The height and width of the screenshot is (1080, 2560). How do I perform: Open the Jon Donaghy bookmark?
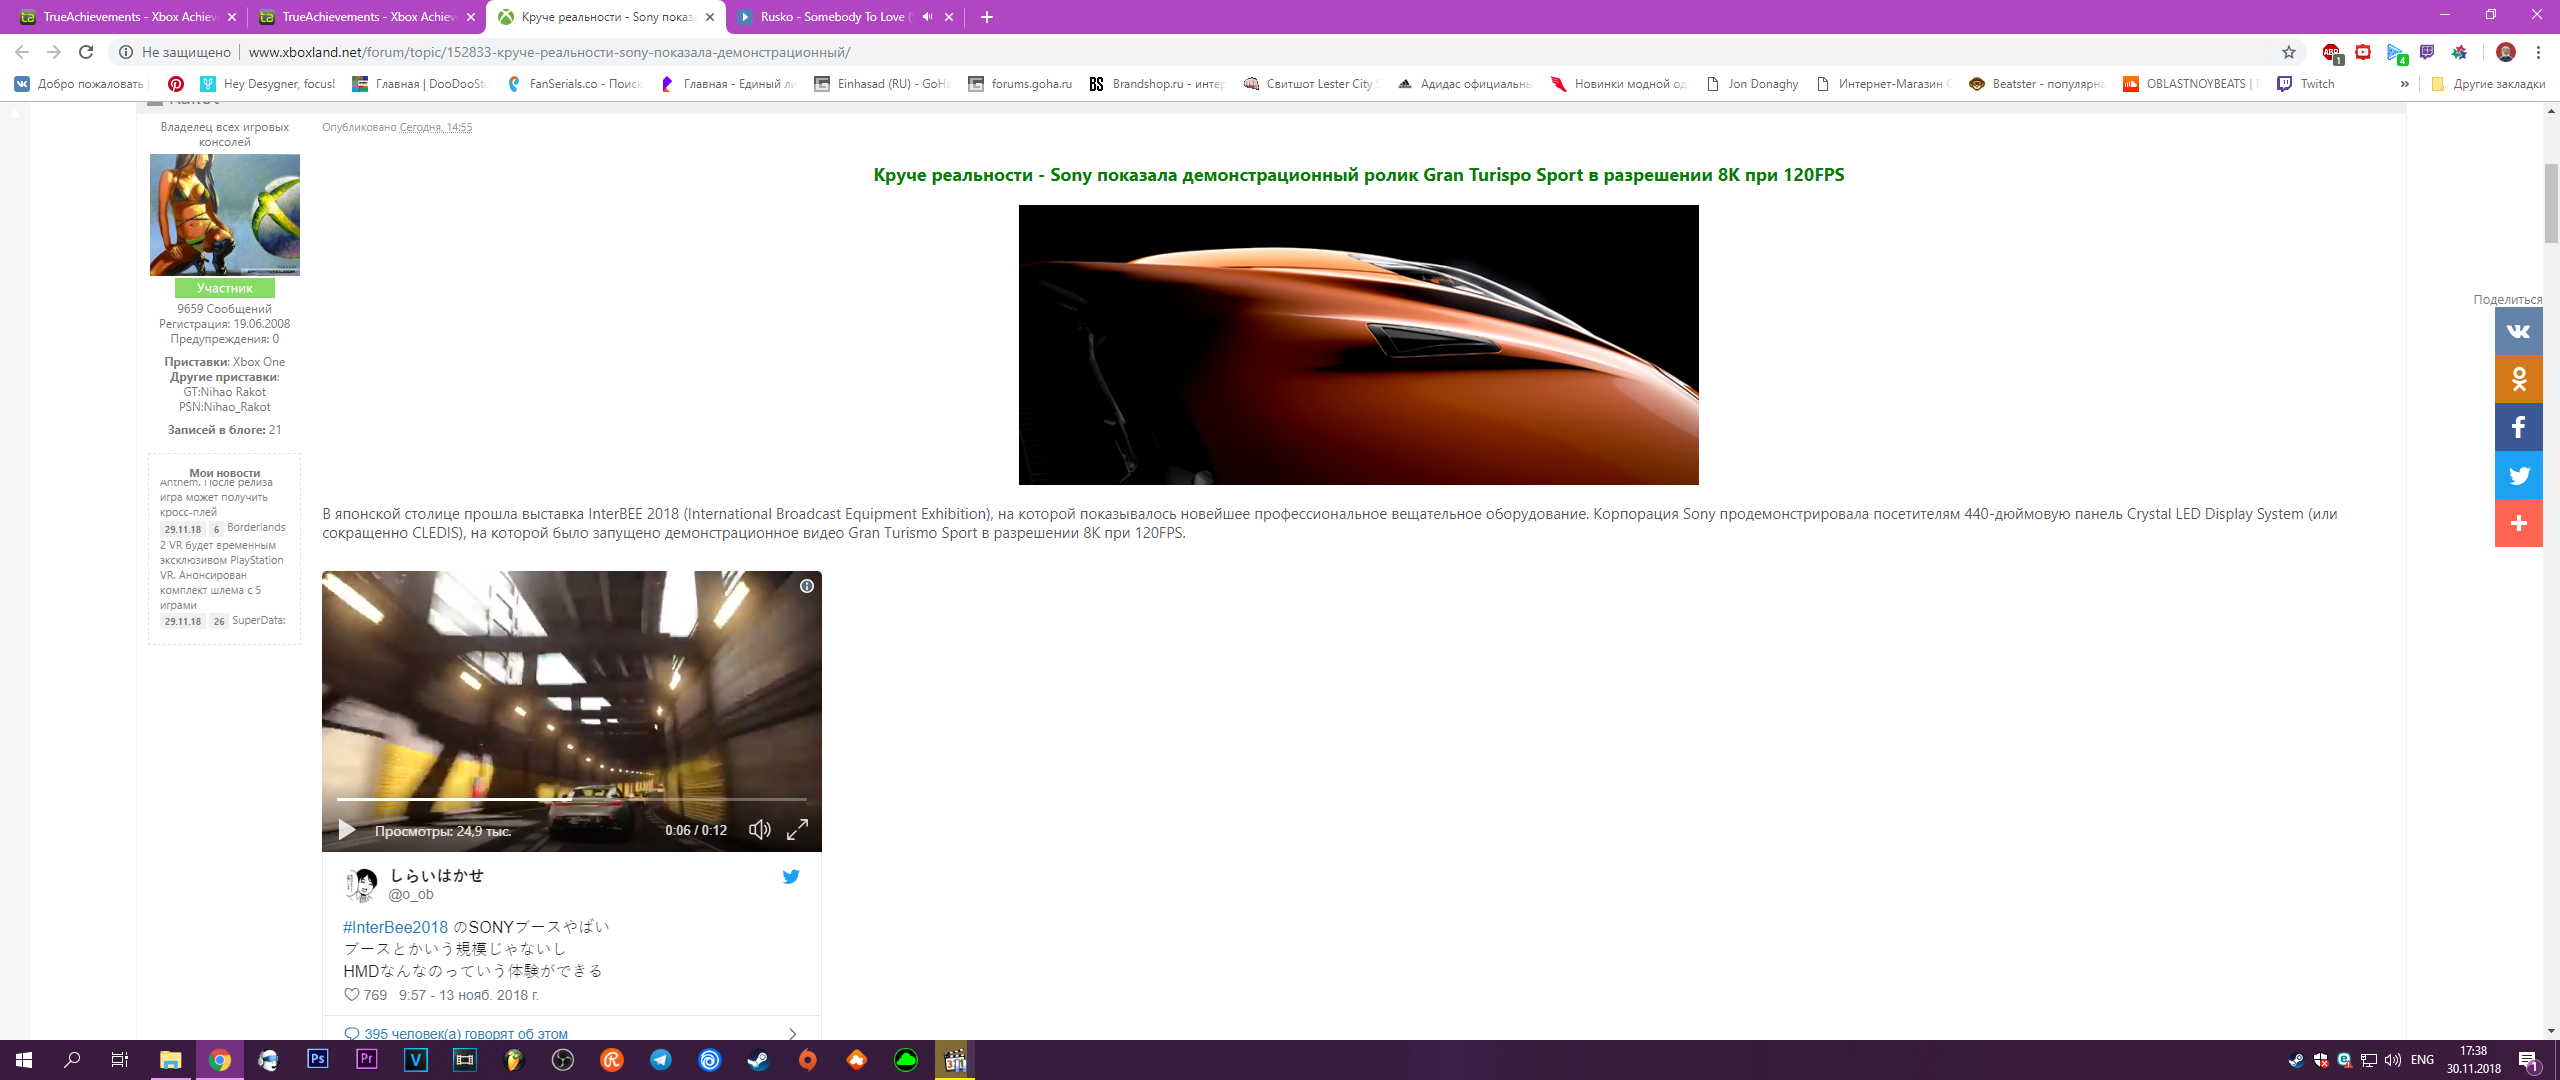(x=1752, y=84)
